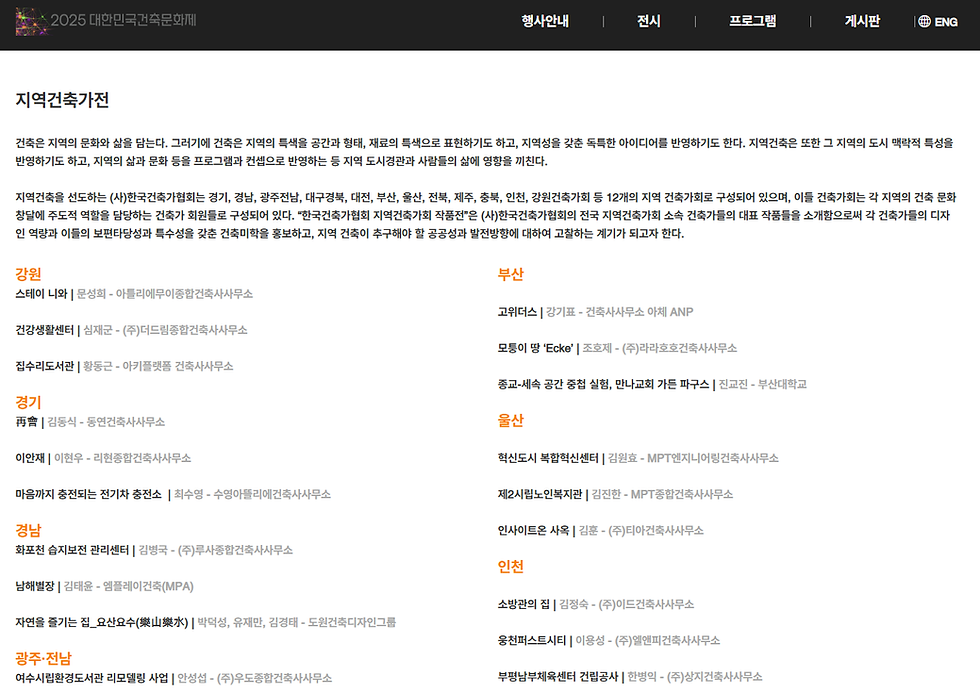
Task: Open the 행사안내 menu
Action: tap(545, 21)
